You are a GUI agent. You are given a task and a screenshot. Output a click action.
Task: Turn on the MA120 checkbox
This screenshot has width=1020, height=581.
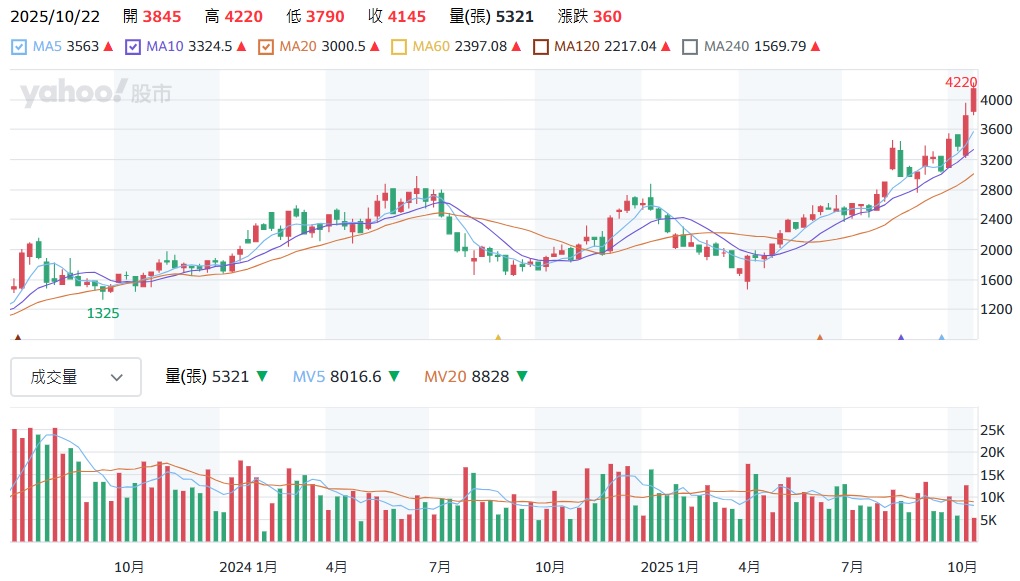pos(541,46)
